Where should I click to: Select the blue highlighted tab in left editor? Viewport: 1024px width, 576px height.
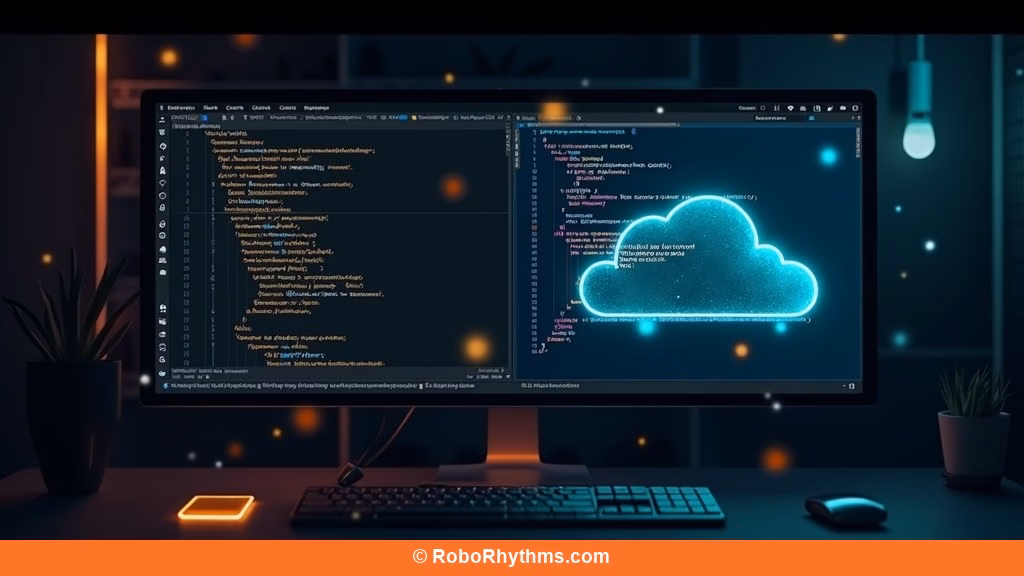[x=399, y=117]
